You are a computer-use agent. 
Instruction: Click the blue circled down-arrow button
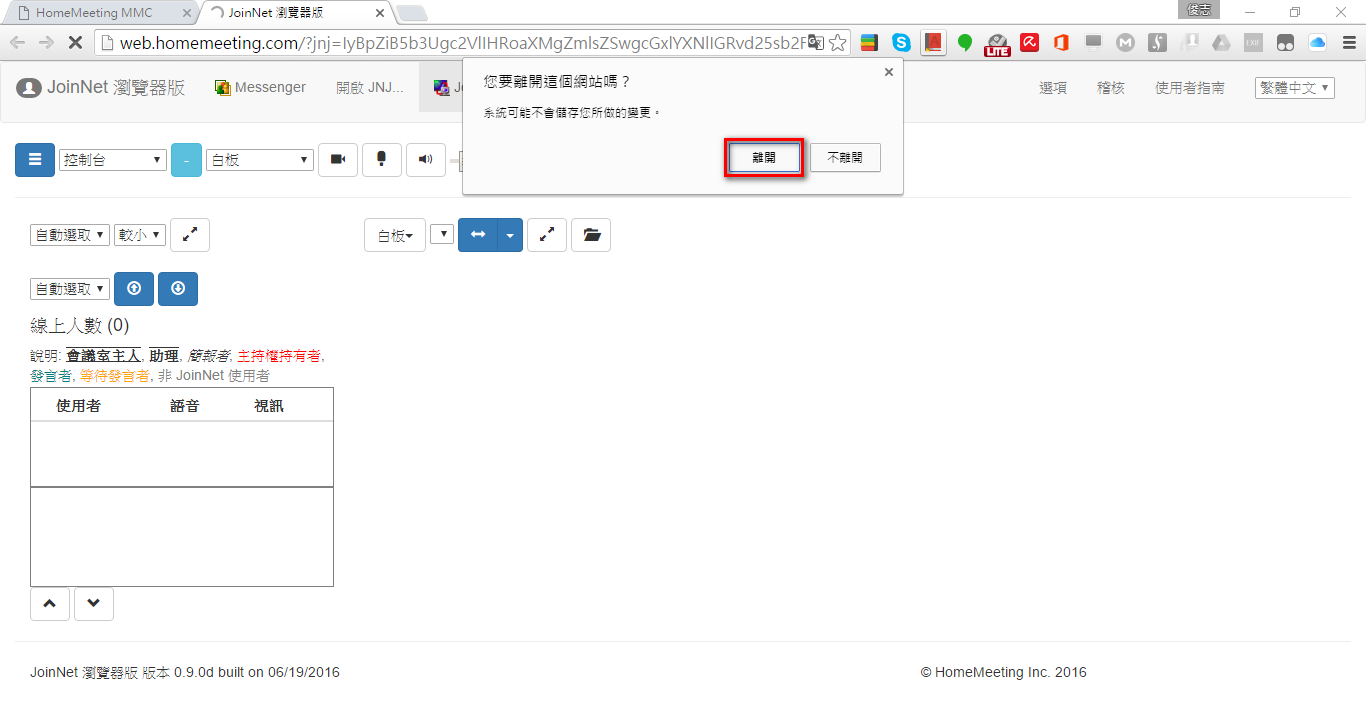pyautogui.click(x=178, y=288)
